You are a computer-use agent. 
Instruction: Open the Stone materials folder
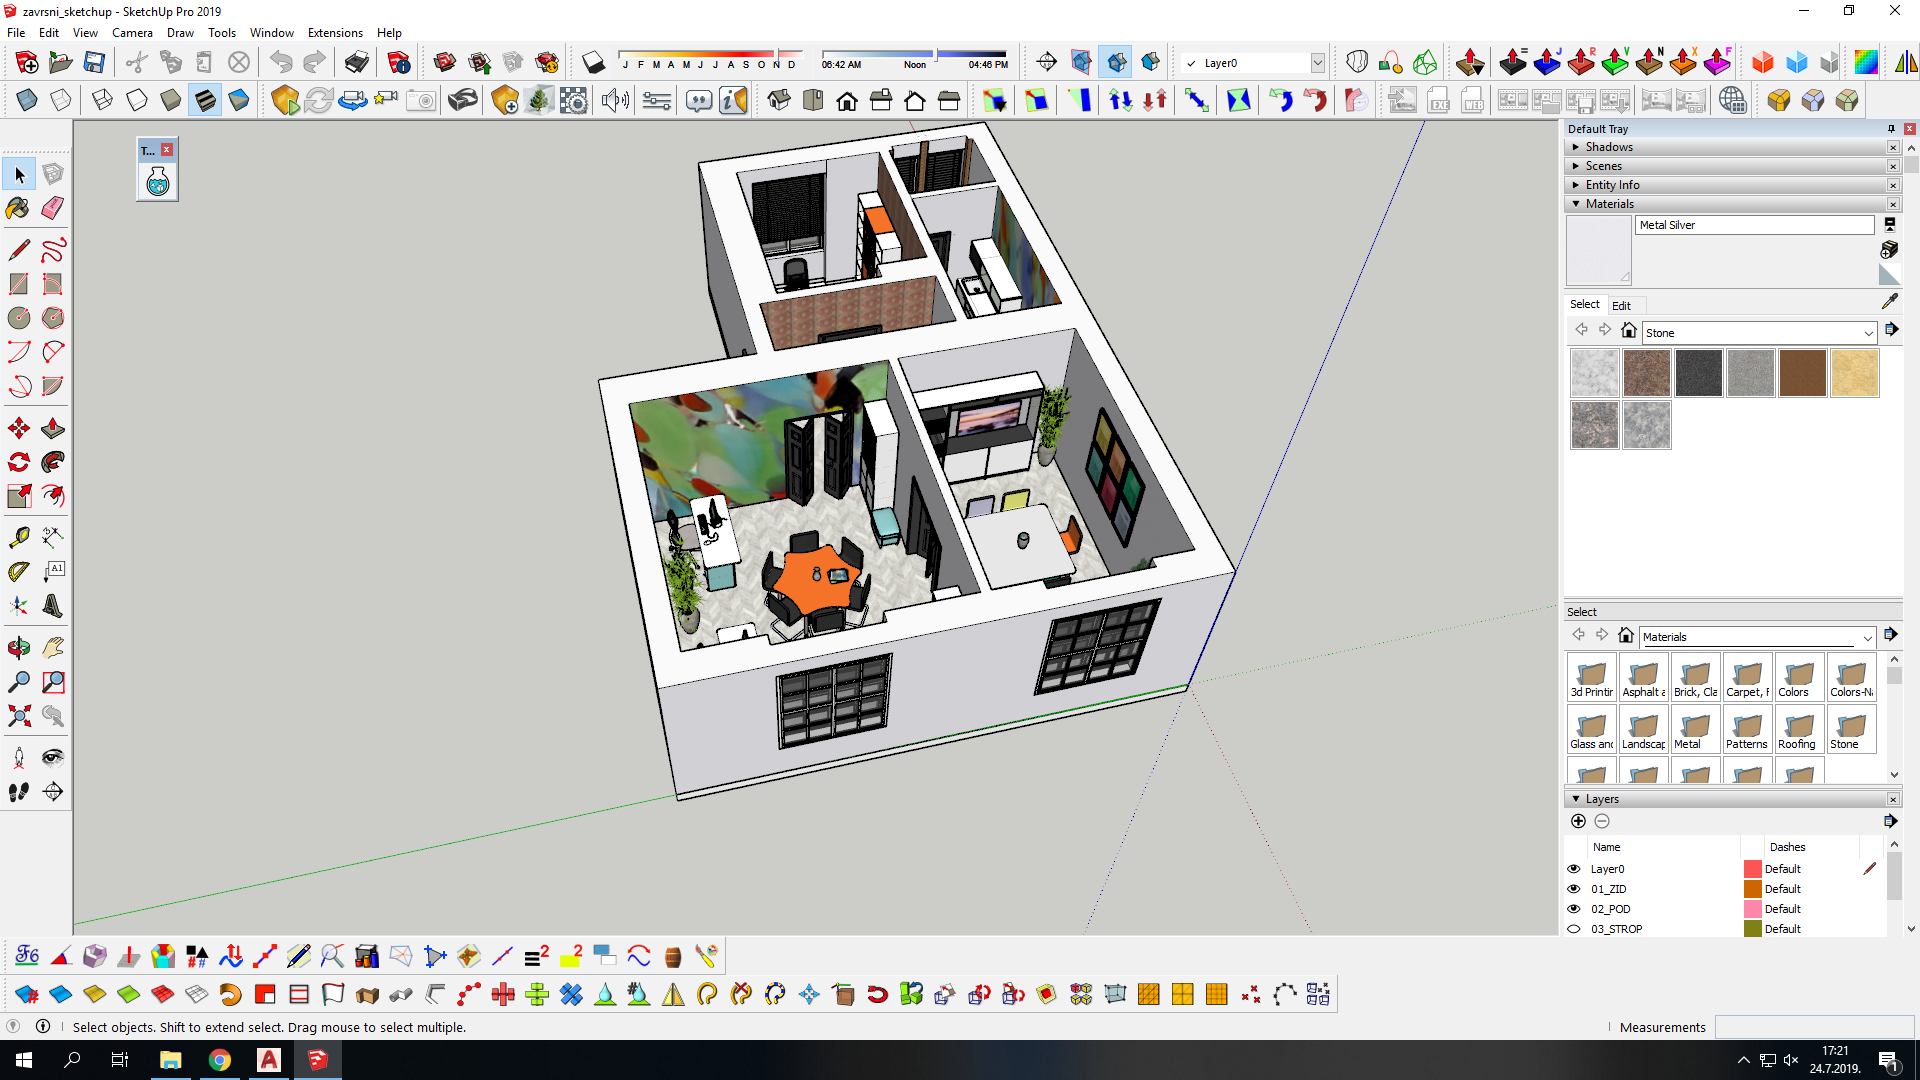(1850, 729)
